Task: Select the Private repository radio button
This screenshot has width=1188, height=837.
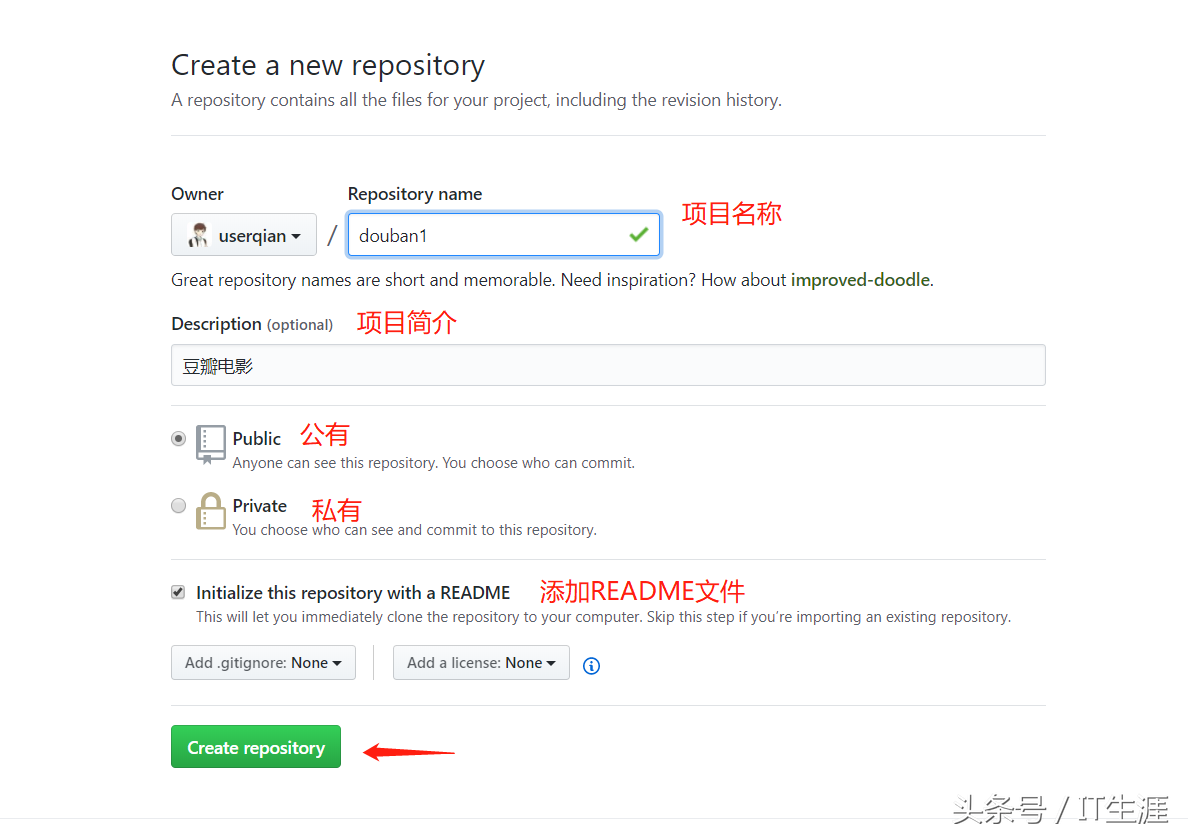Action: [178, 505]
